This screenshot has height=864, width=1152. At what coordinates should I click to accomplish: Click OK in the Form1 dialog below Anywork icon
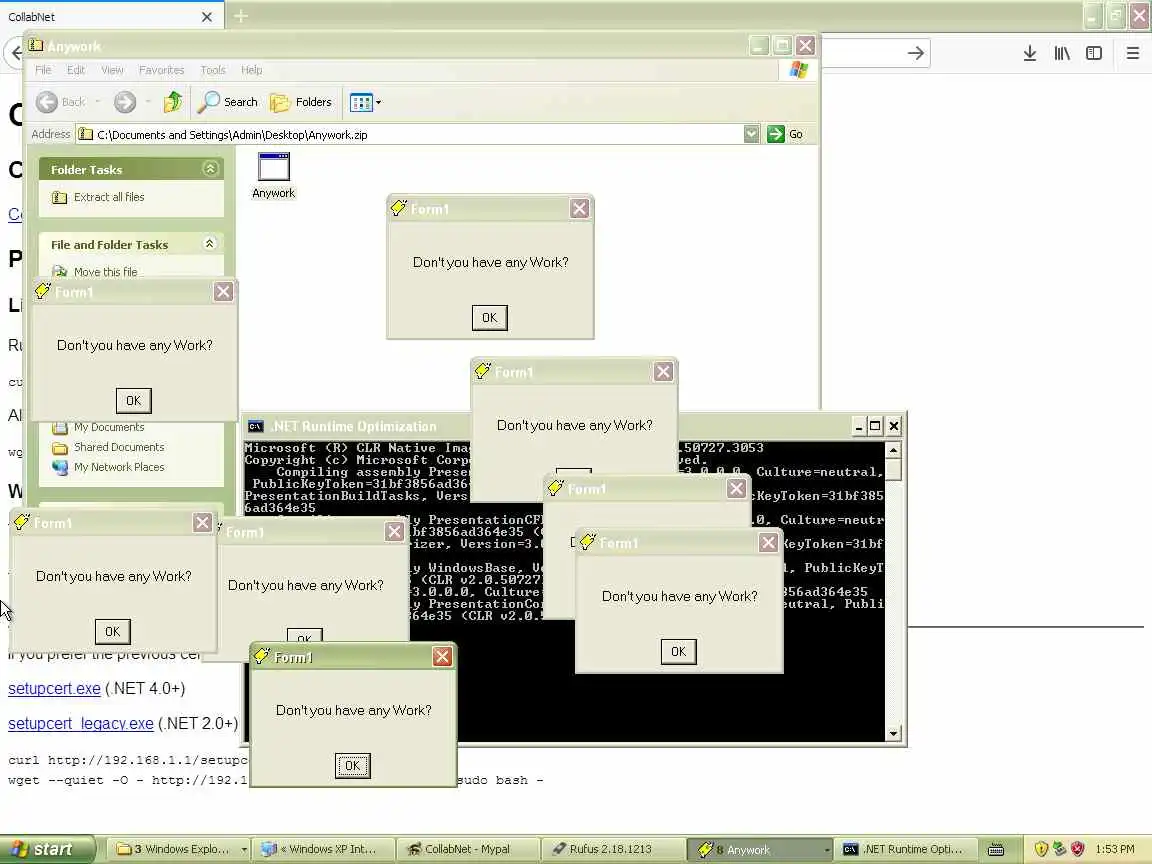489,317
